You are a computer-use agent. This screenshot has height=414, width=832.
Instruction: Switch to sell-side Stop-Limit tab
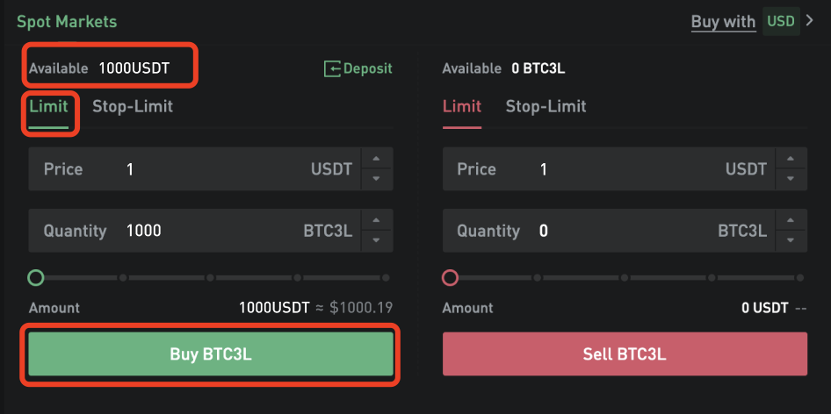[546, 107]
